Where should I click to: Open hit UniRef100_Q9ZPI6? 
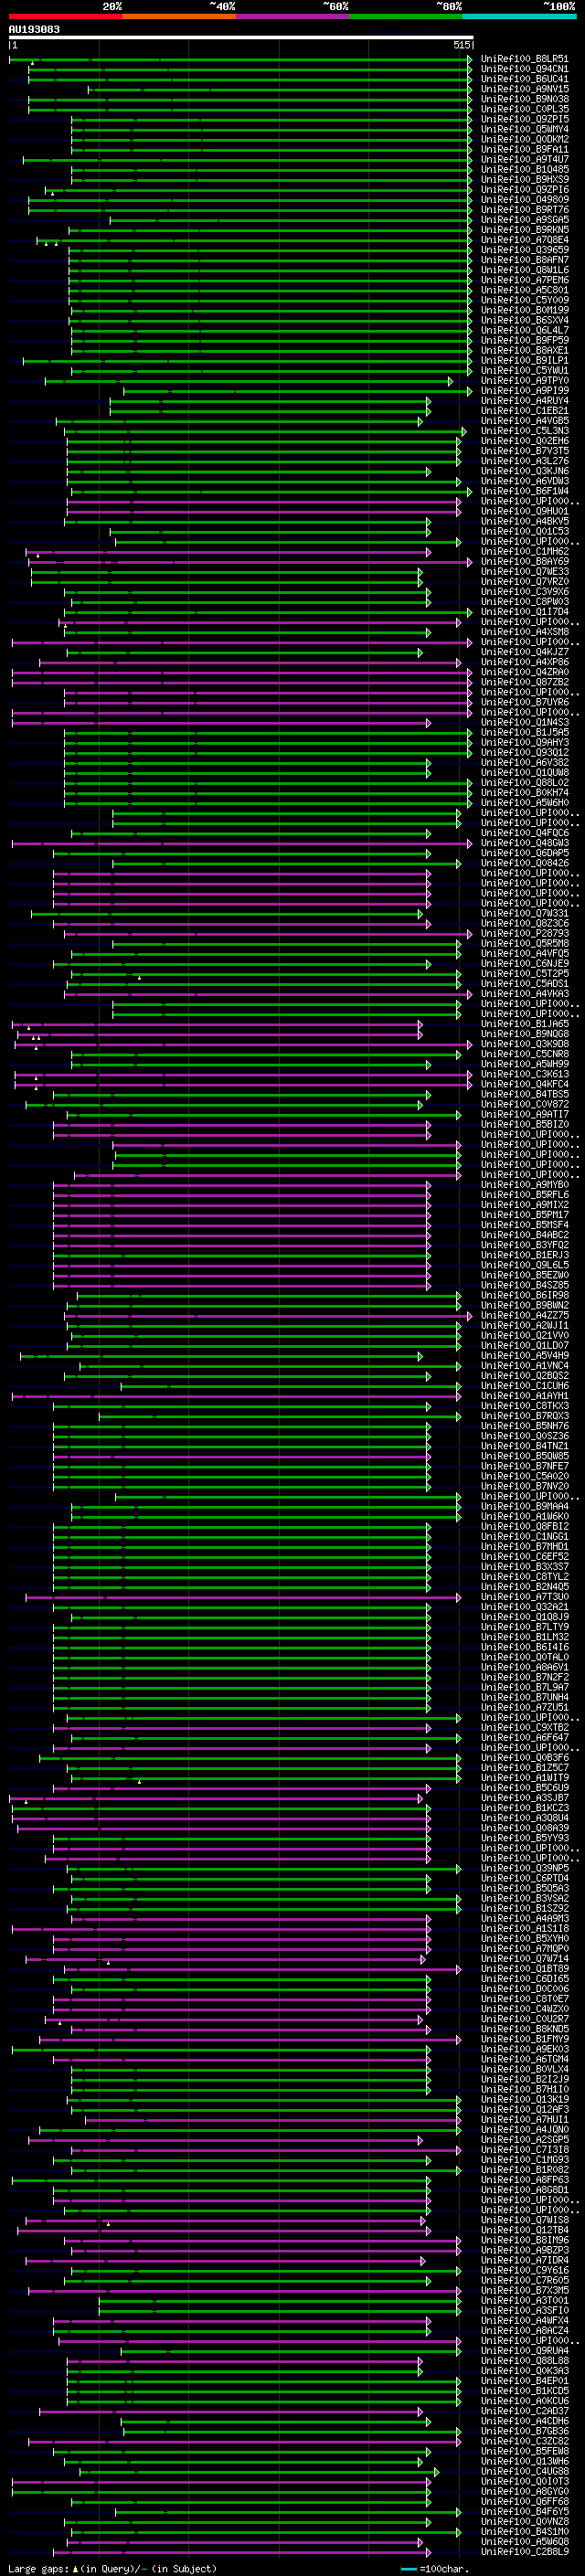[x=525, y=189]
